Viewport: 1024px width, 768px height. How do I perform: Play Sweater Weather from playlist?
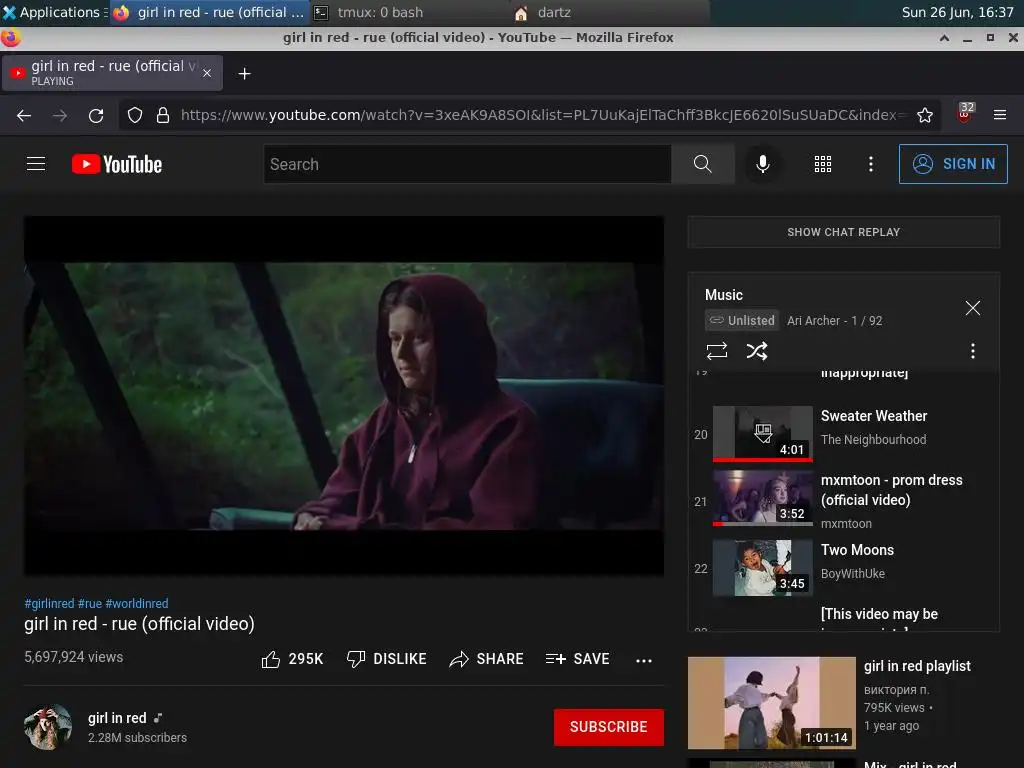(x=762, y=434)
